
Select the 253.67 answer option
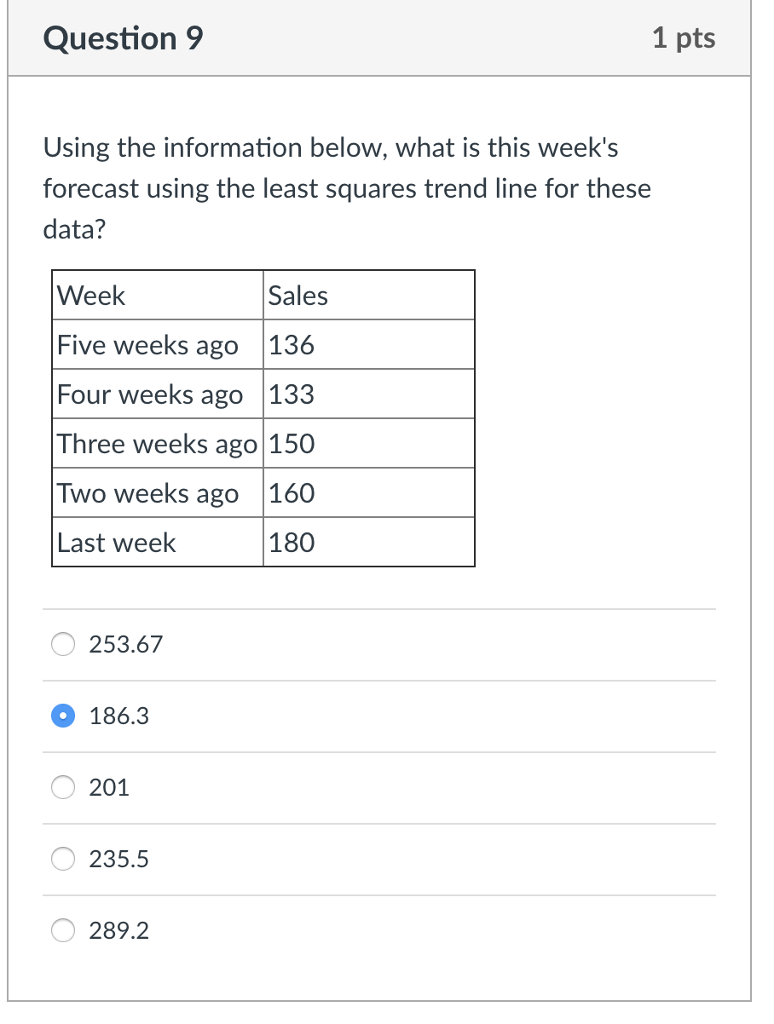(x=62, y=644)
